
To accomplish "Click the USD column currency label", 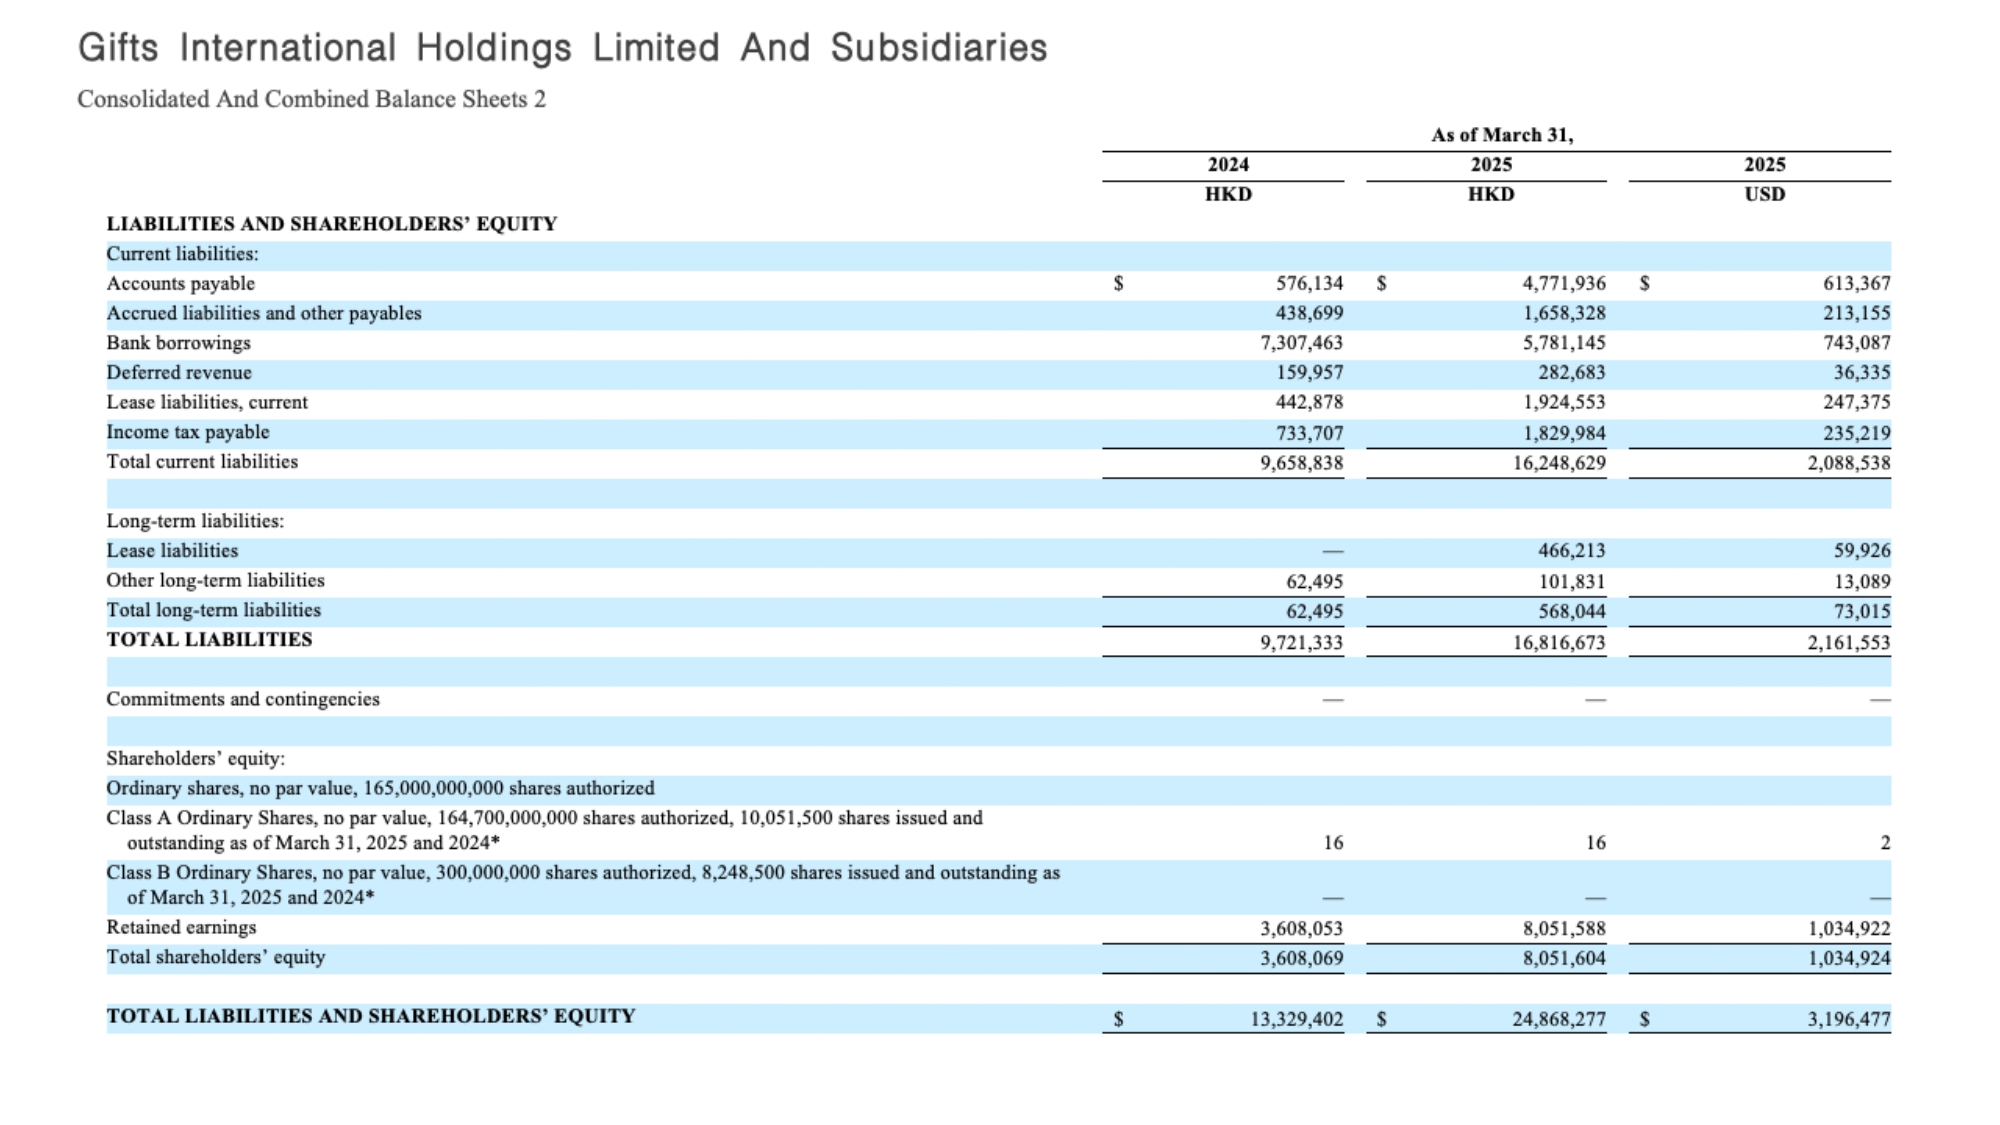I will pyautogui.click(x=1765, y=194).
